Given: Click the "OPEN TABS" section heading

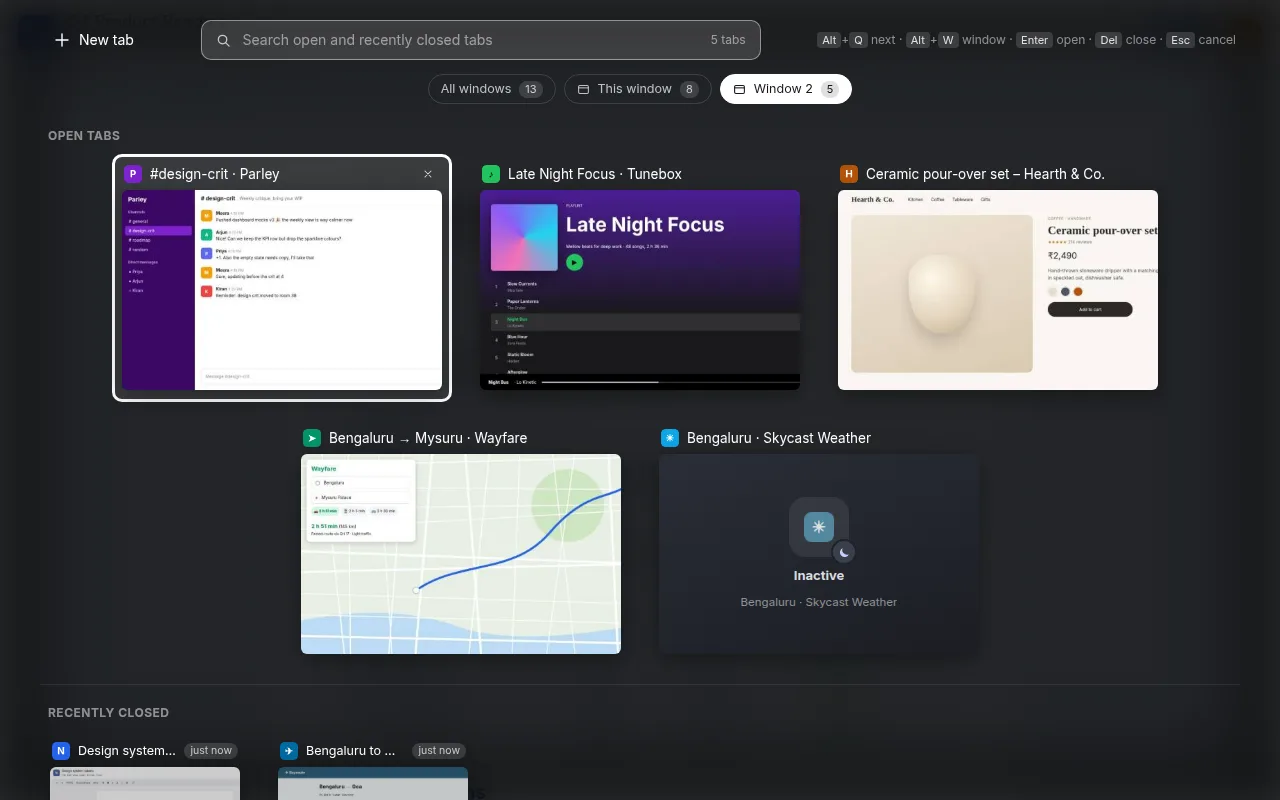Looking at the screenshot, I should coord(84,136).
